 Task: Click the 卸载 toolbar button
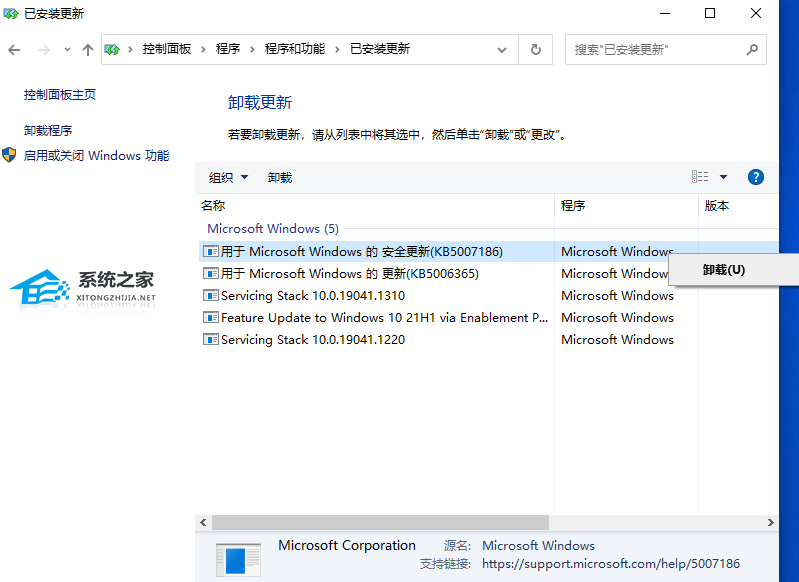click(x=280, y=177)
